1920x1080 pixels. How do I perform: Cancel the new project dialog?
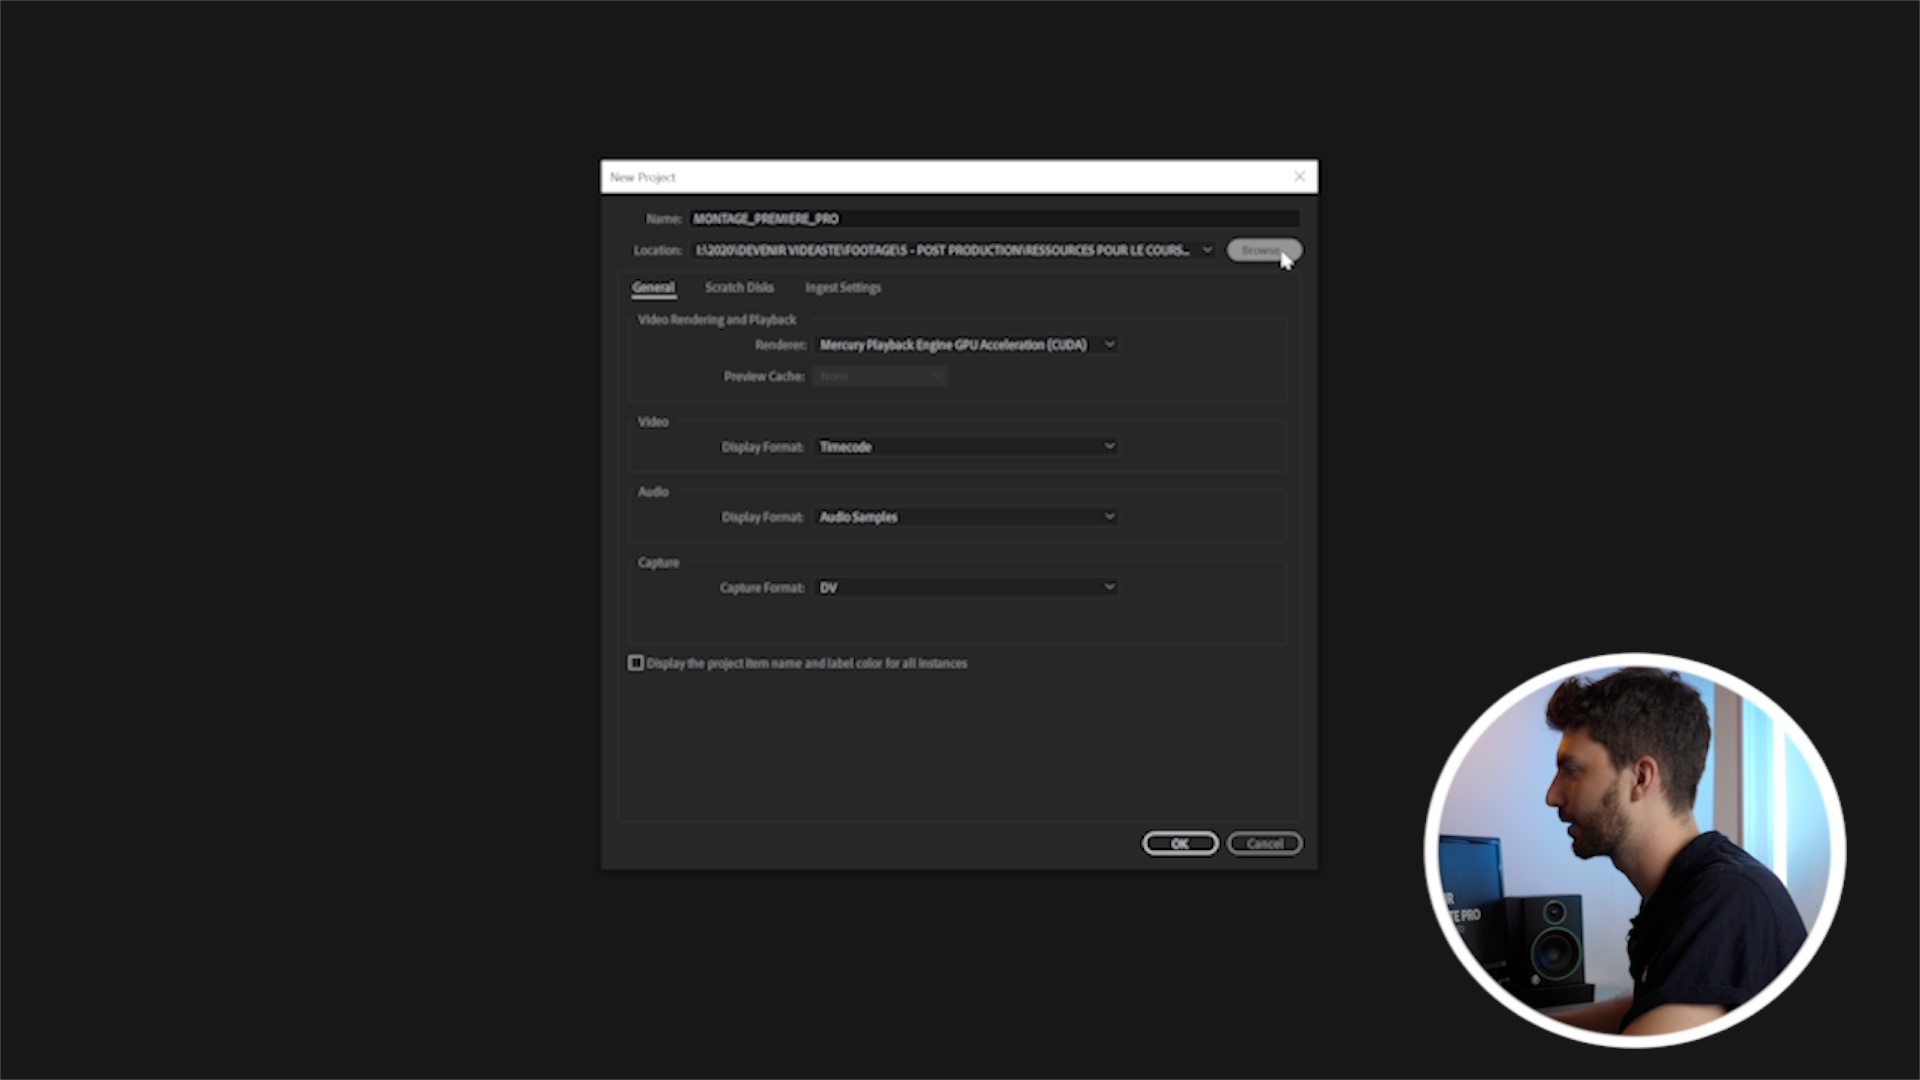[1264, 844]
